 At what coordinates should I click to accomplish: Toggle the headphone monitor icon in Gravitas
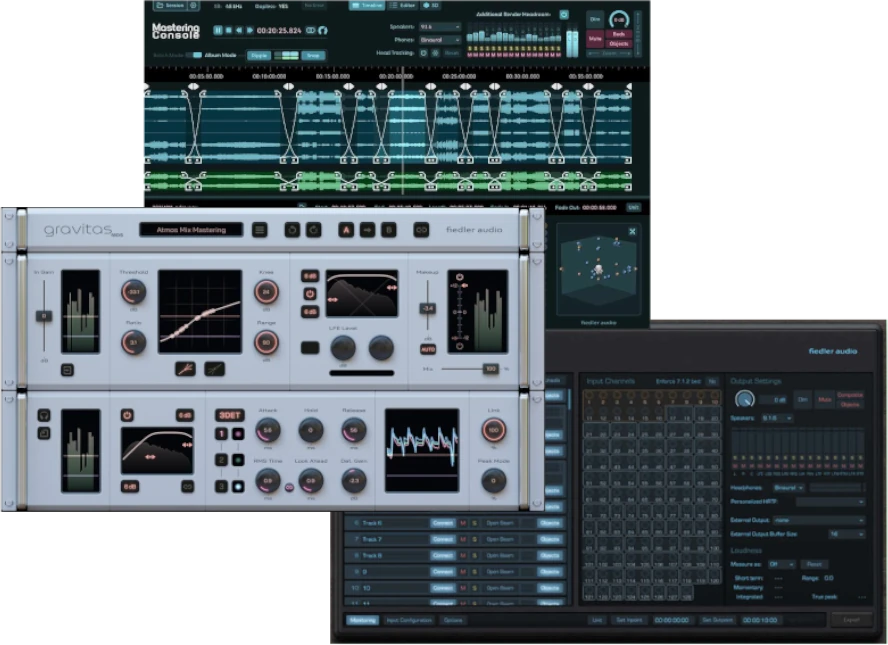pos(44,415)
